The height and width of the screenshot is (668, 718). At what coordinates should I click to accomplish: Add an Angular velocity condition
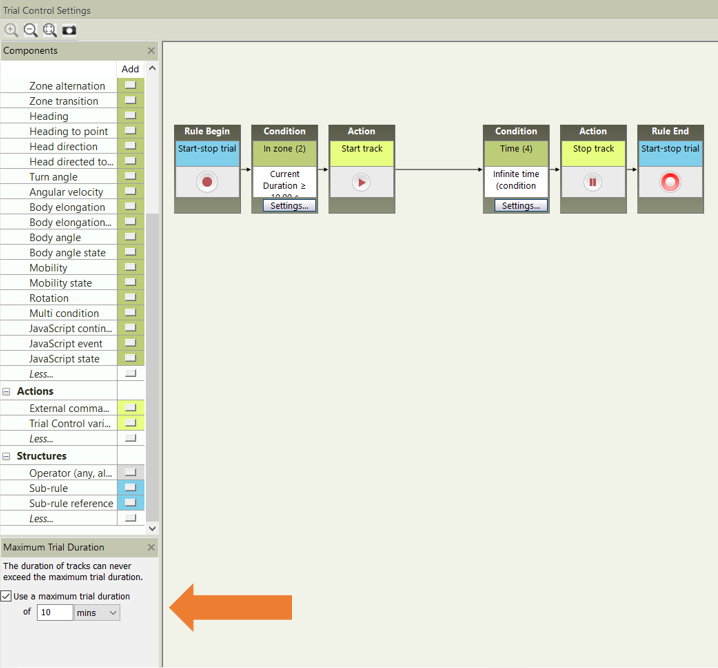[131, 192]
